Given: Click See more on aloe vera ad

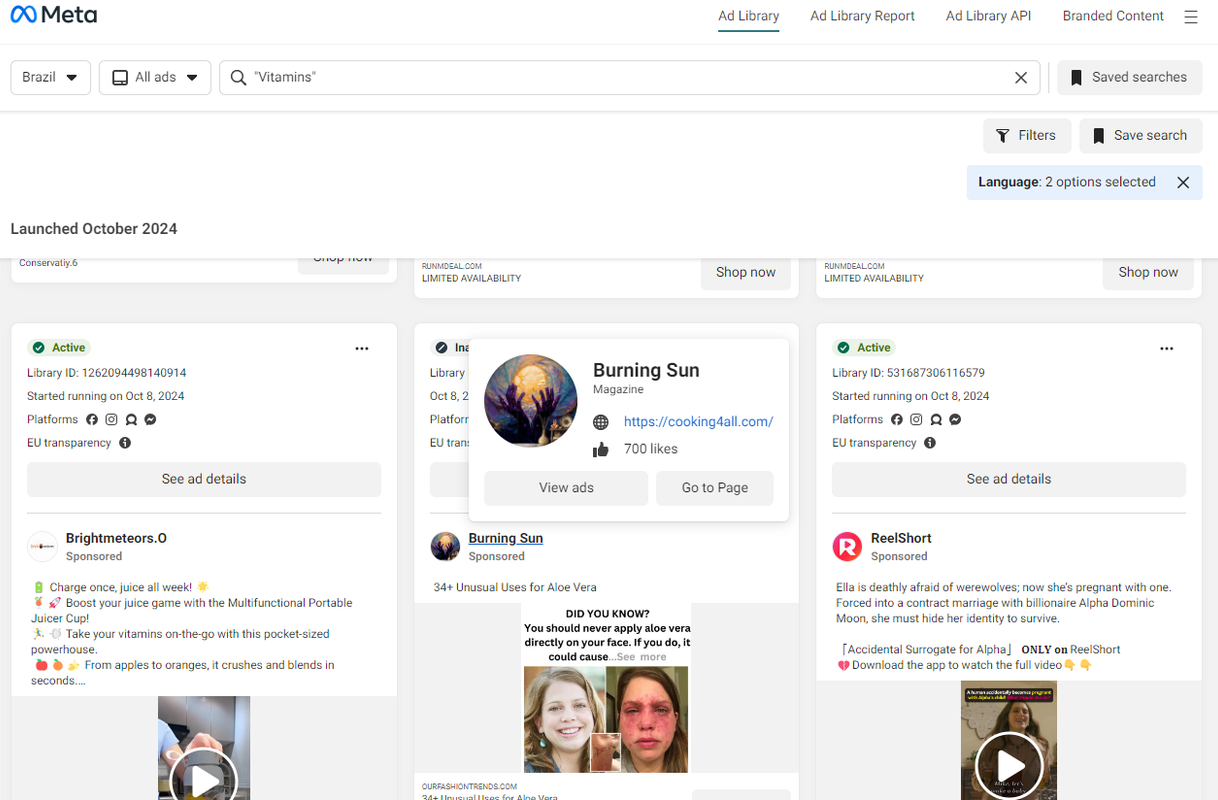Looking at the screenshot, I should [x=641, y=657].
